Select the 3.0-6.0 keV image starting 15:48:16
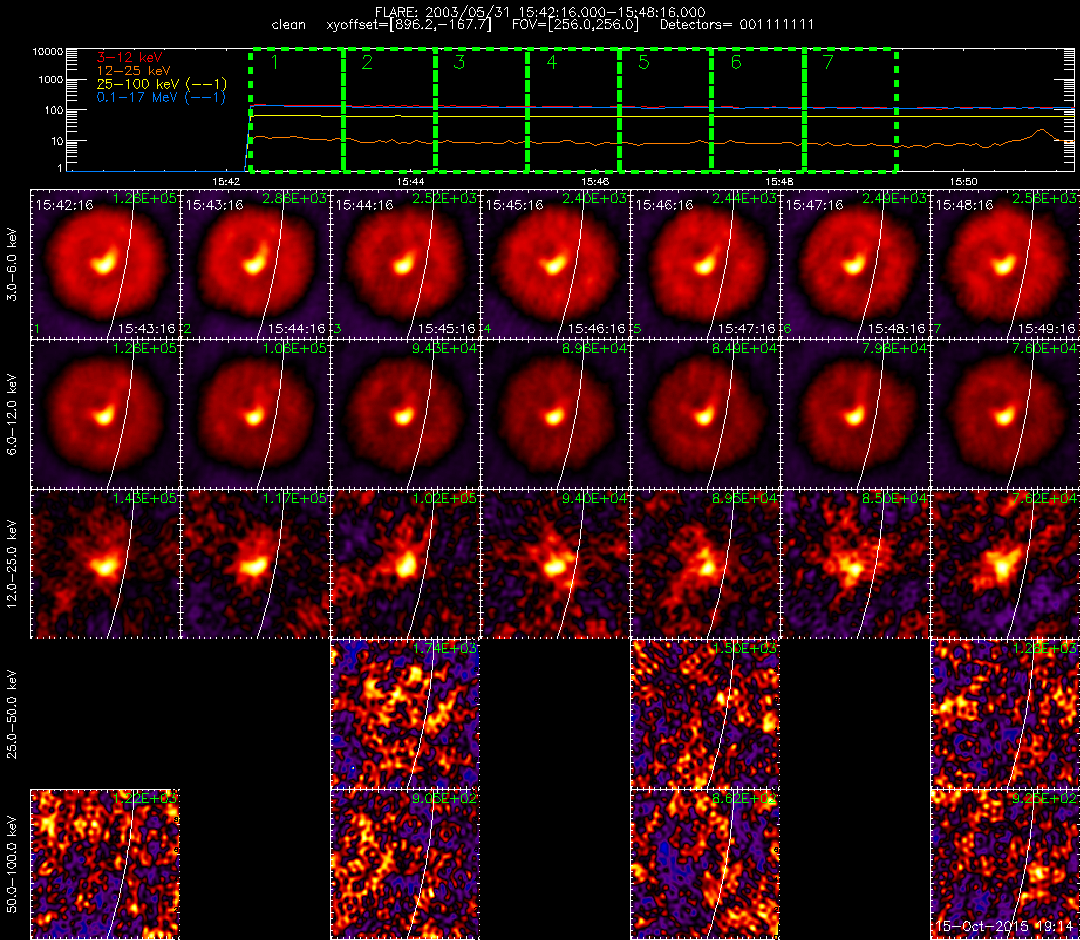The height and width of the screenshot is (940, 1080). (1005, 264)
